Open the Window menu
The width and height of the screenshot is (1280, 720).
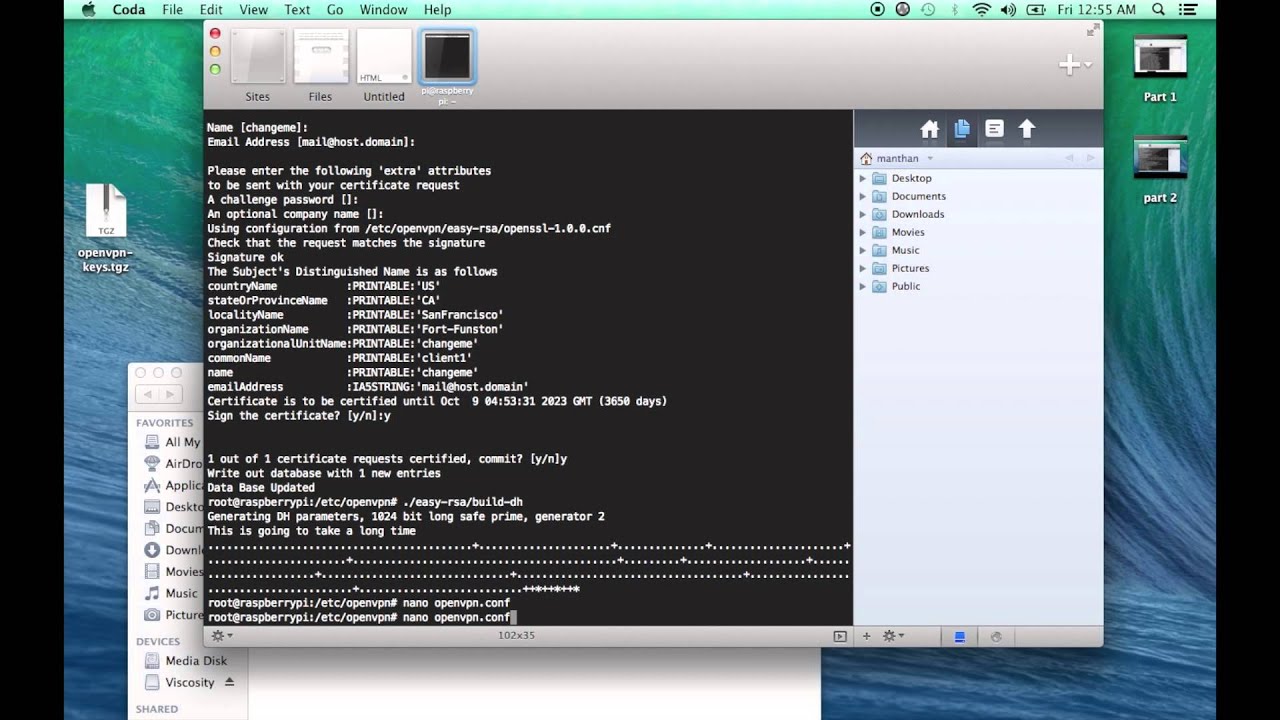(383, 10)
